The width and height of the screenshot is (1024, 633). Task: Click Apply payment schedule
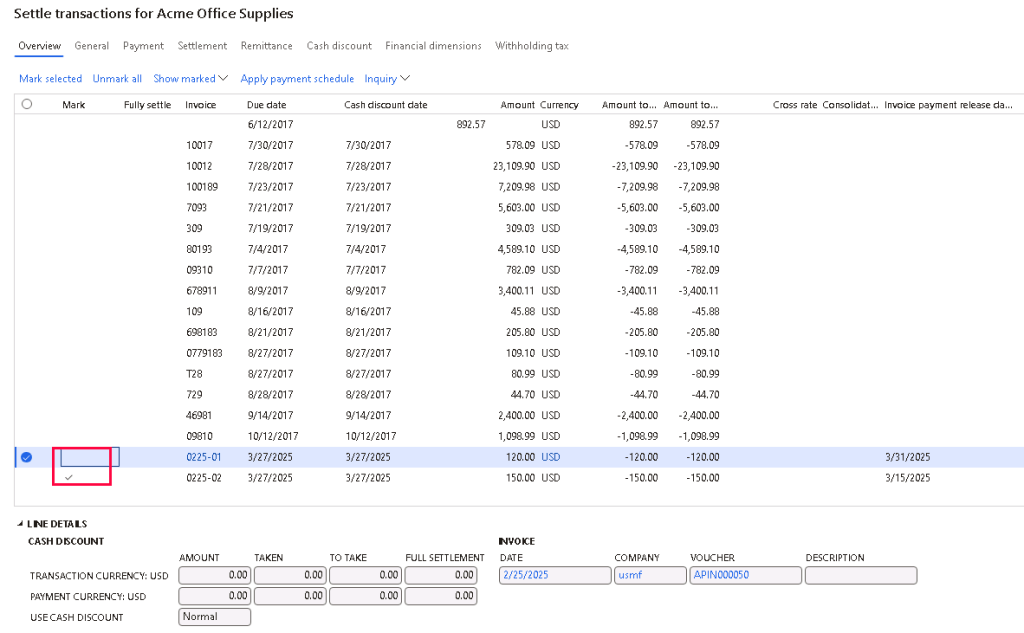[297, 79]
